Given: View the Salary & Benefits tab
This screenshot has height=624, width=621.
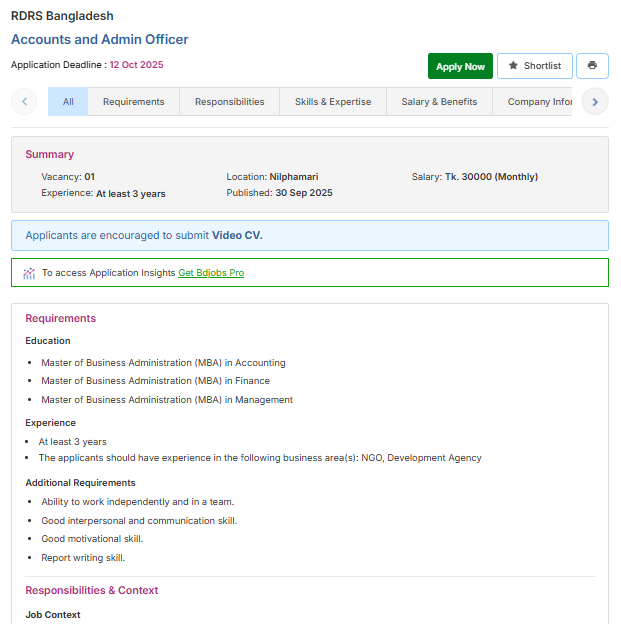Looking at the screenshot, I should [439, 102].
